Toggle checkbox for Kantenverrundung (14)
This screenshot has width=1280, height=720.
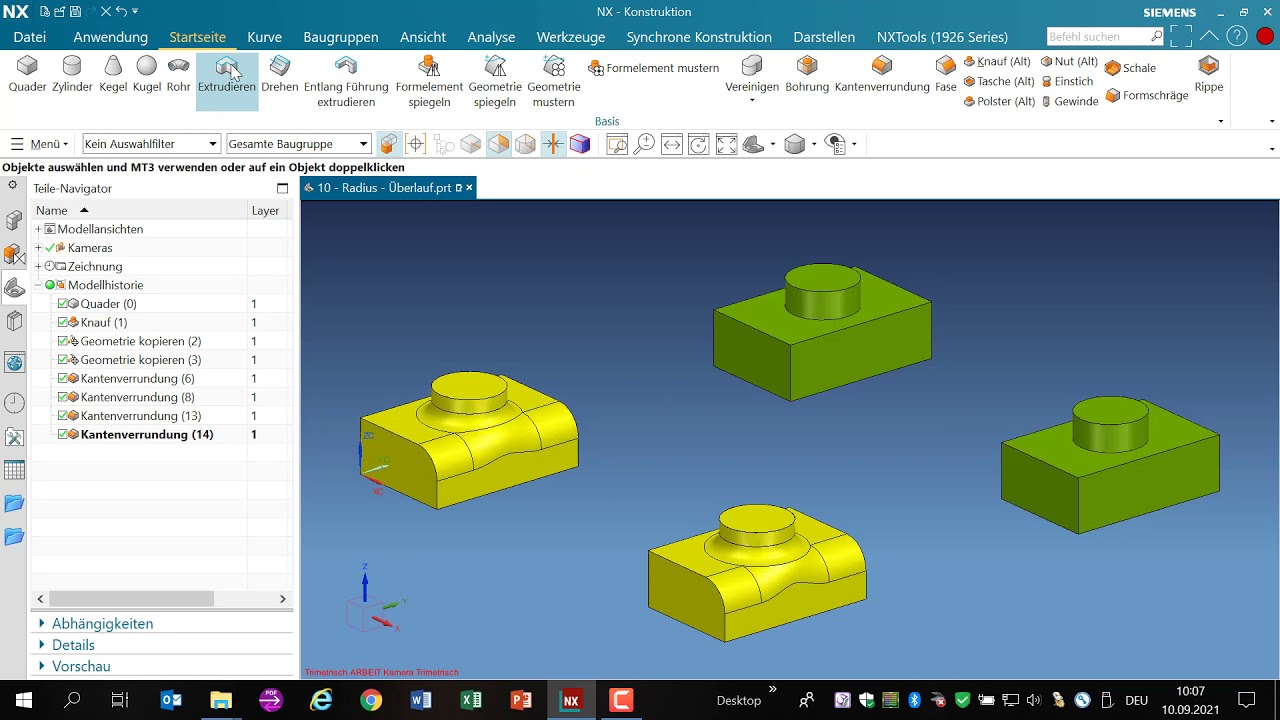pos(63,435)
